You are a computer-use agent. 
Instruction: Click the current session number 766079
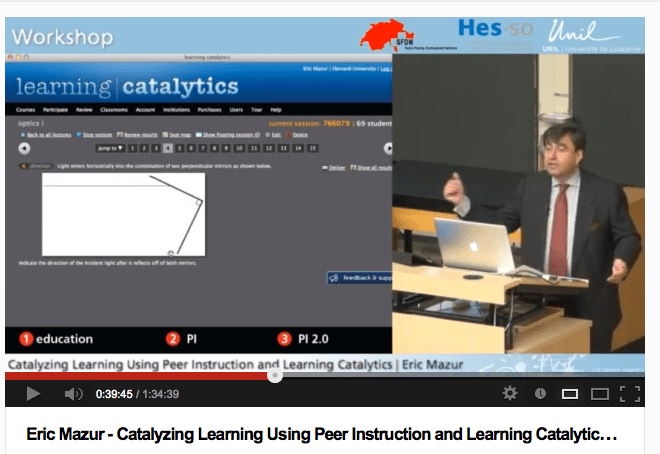[336, 123]
